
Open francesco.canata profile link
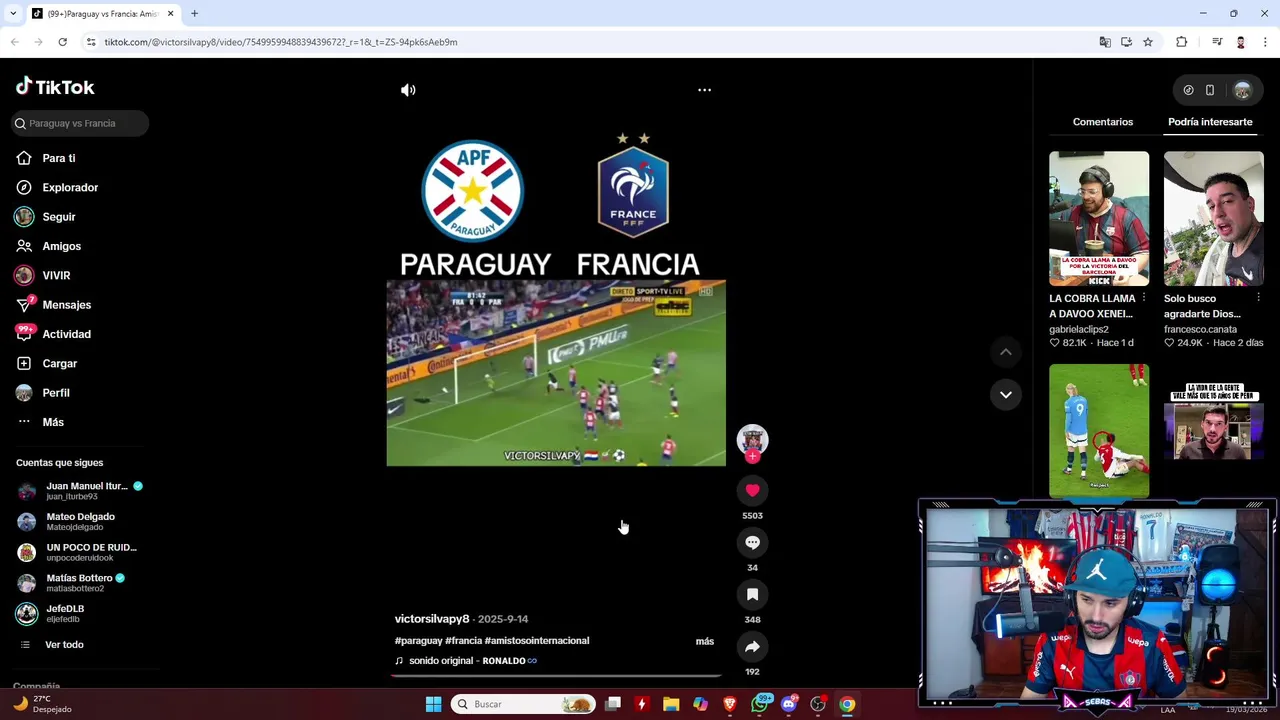(x=1200, y=329)
